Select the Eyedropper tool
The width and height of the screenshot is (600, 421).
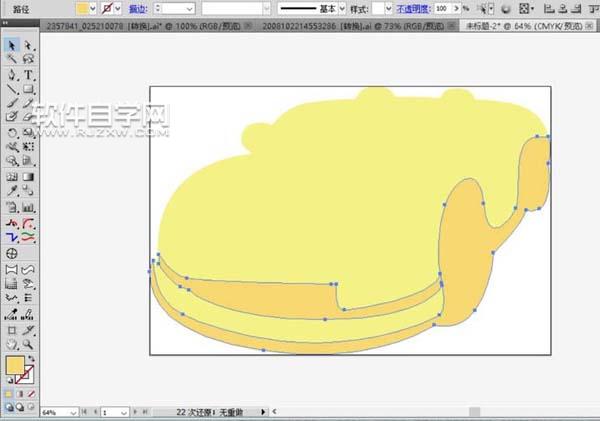pyautogui.click(x=11, y=191)
